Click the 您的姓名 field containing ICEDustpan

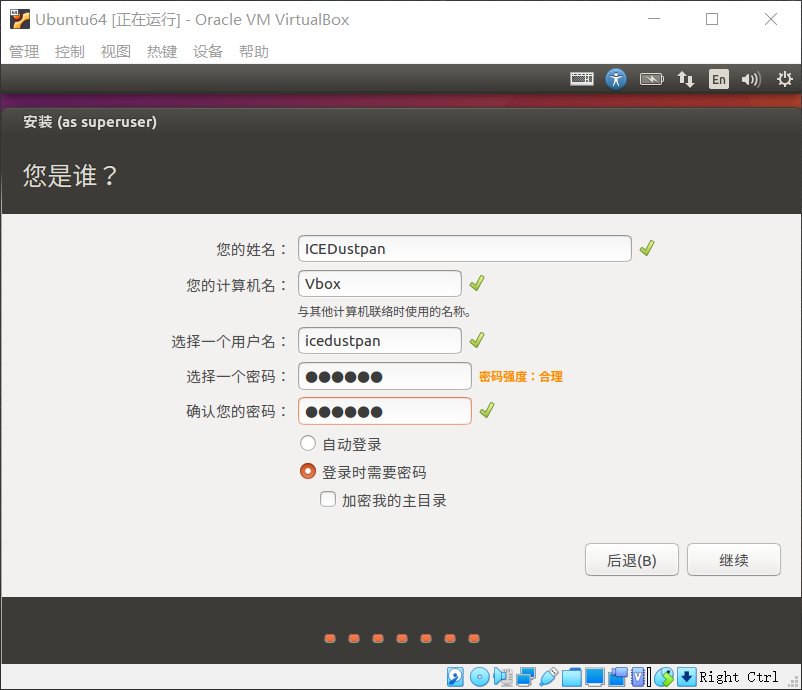click(x=464, y=249)
